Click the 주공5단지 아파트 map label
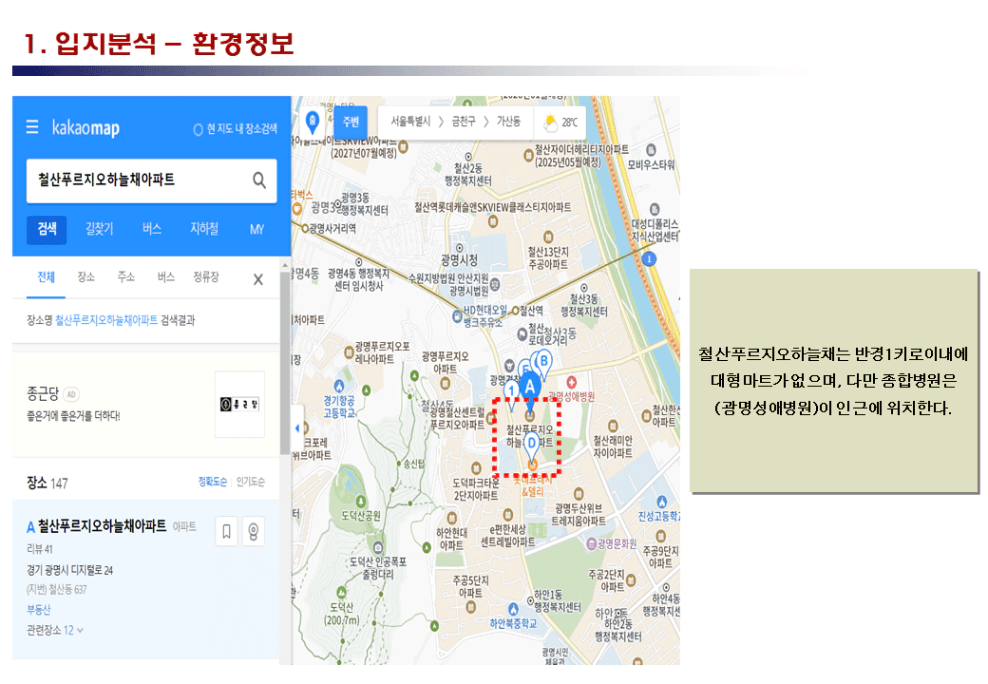Viewport: 988px width, 684px height. [471, 586]
